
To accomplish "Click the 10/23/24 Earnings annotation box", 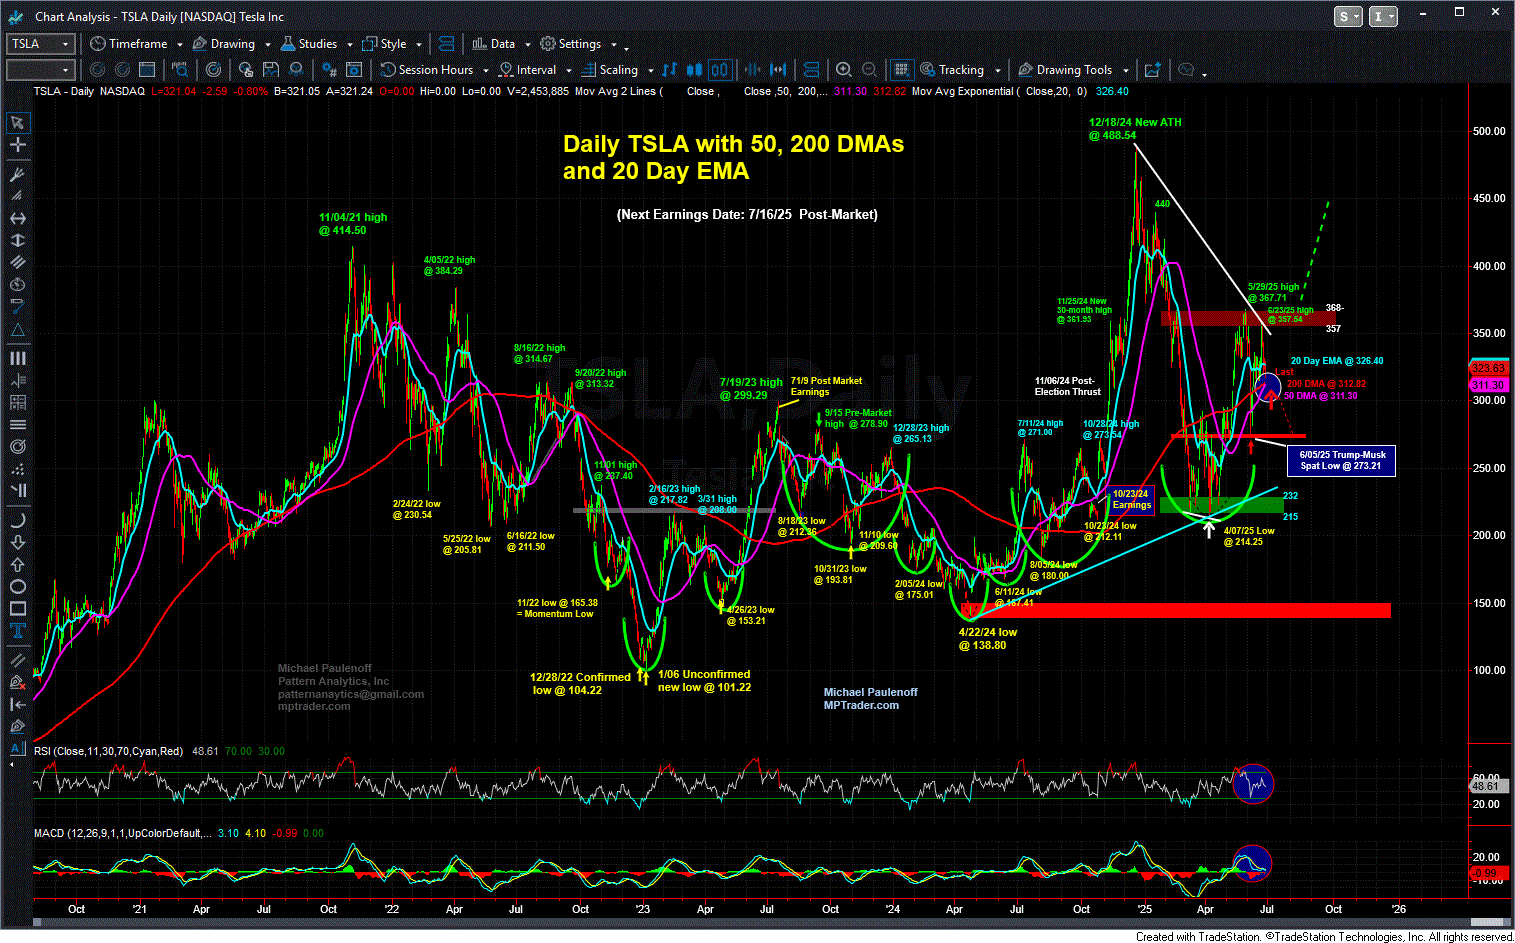I will point(1131,500).
